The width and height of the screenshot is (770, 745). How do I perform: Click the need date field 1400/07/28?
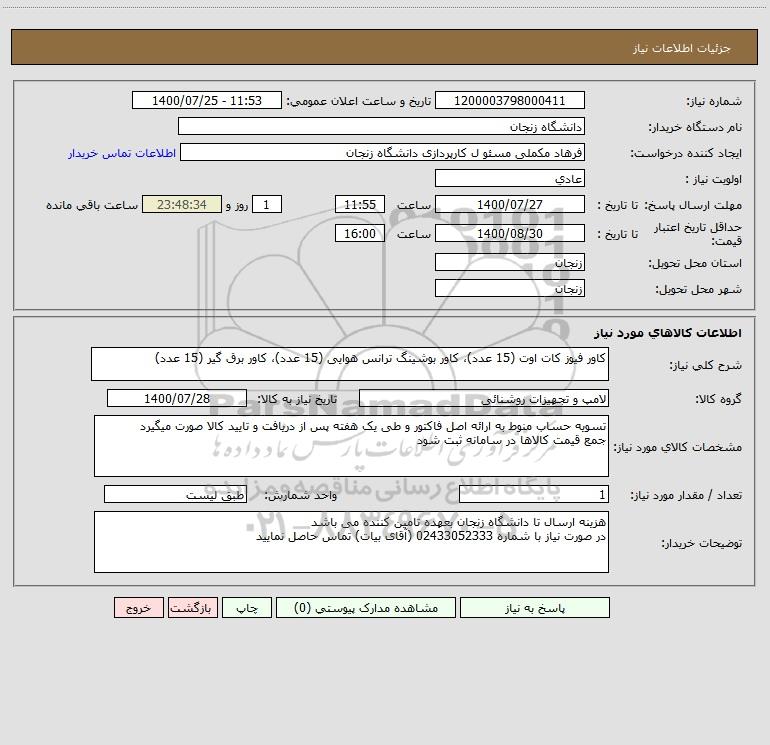177,398
